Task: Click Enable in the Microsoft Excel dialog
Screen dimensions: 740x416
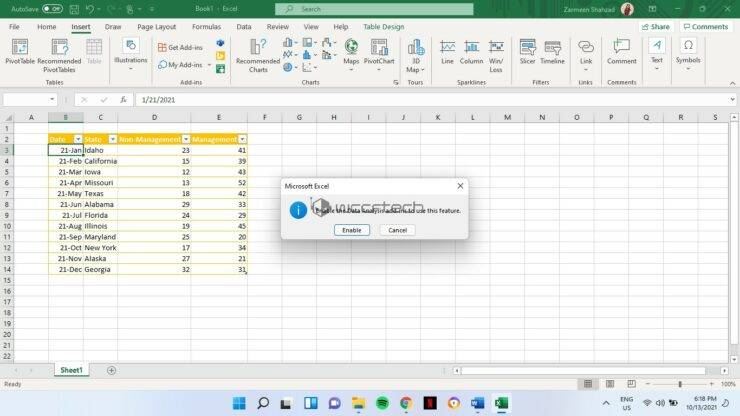Action: coord(352,230)
